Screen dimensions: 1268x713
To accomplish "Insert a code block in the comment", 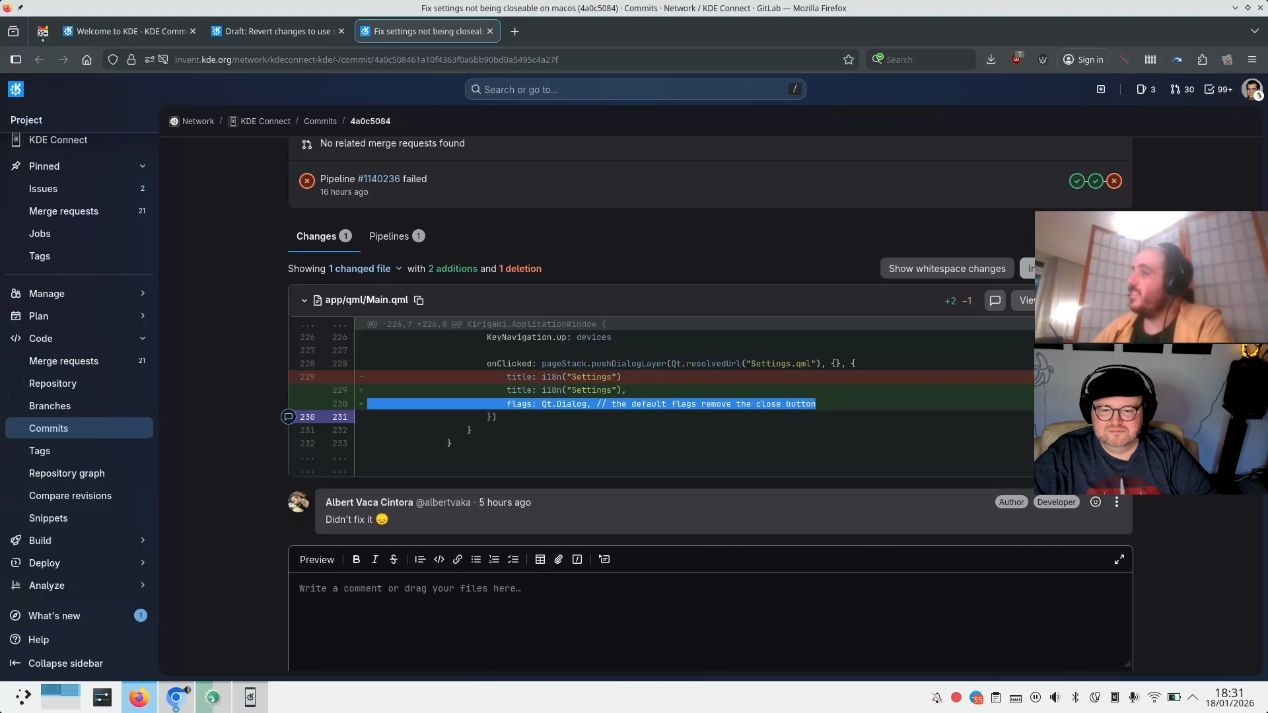I will (439, 559).
